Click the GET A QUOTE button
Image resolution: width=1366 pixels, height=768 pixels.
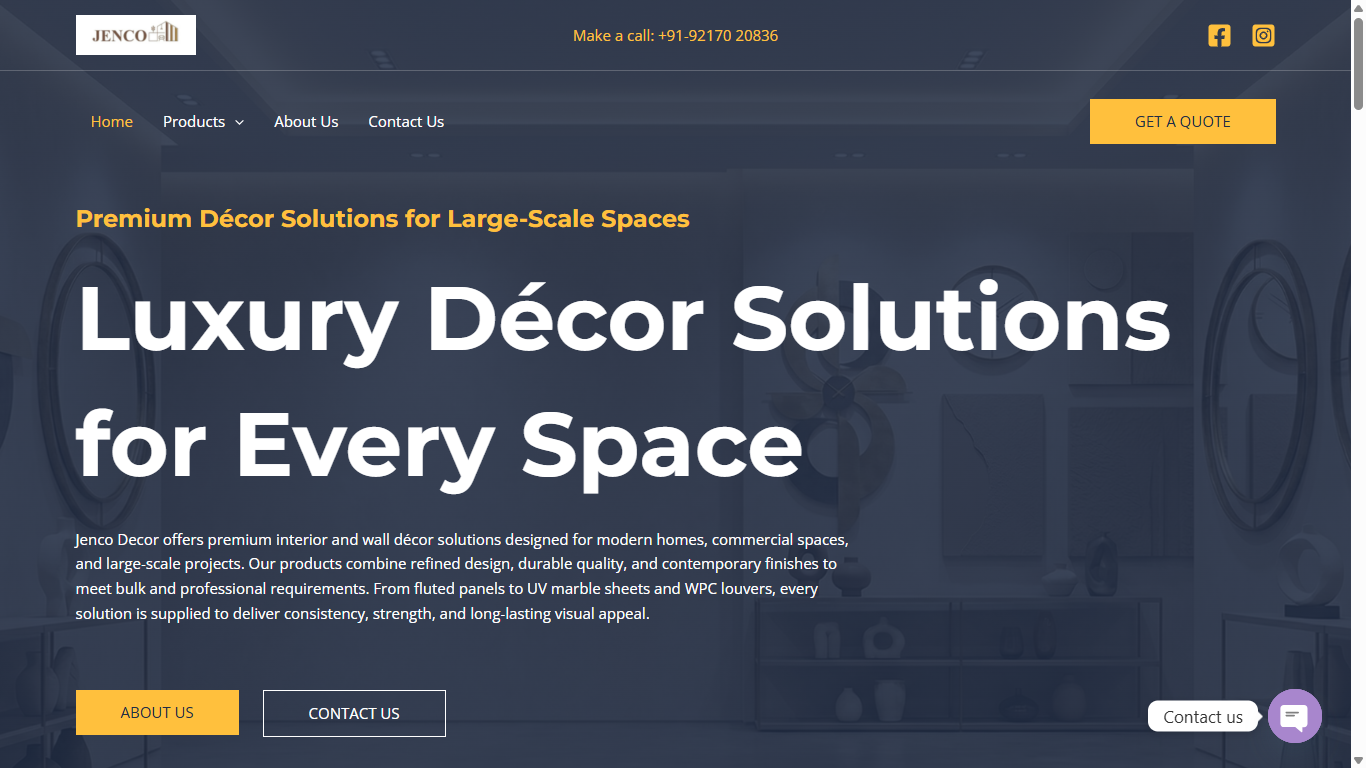[1183, 121]
